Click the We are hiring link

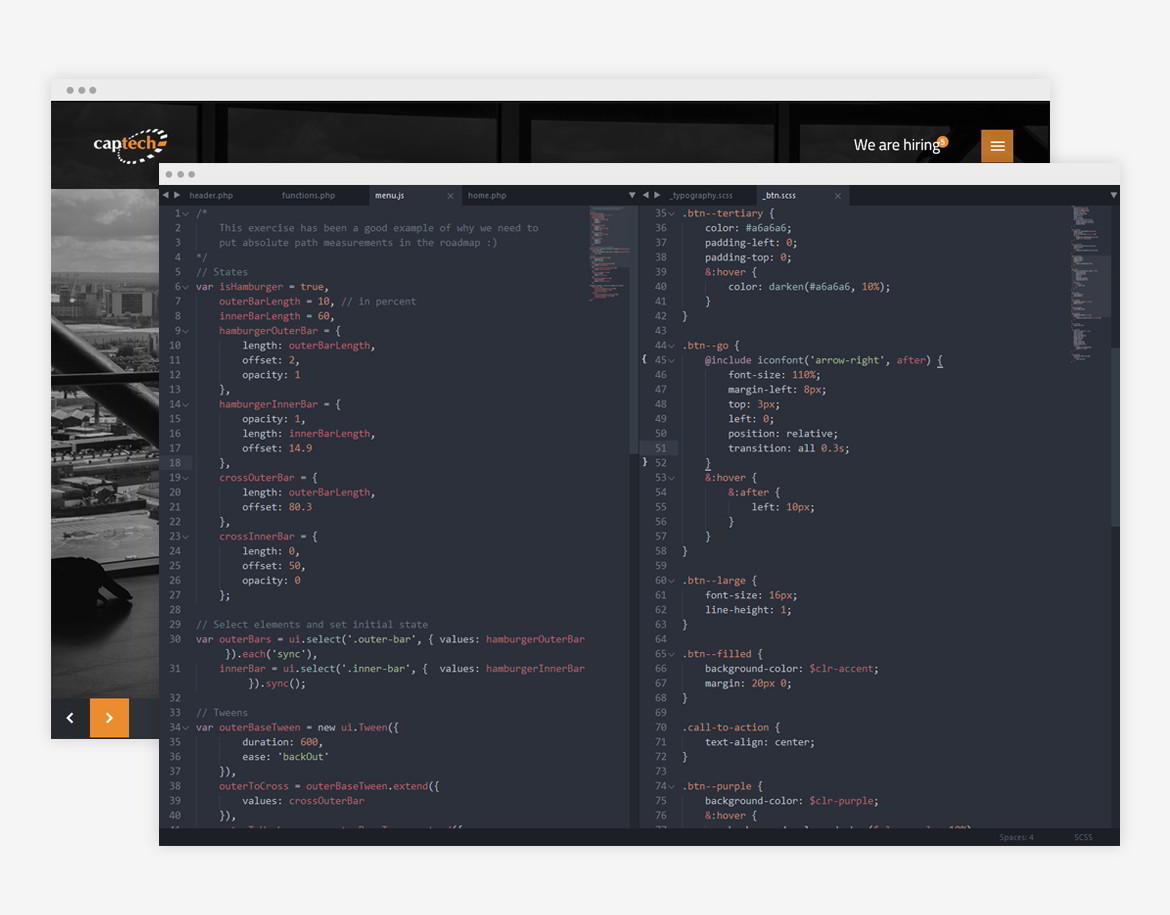896,145
